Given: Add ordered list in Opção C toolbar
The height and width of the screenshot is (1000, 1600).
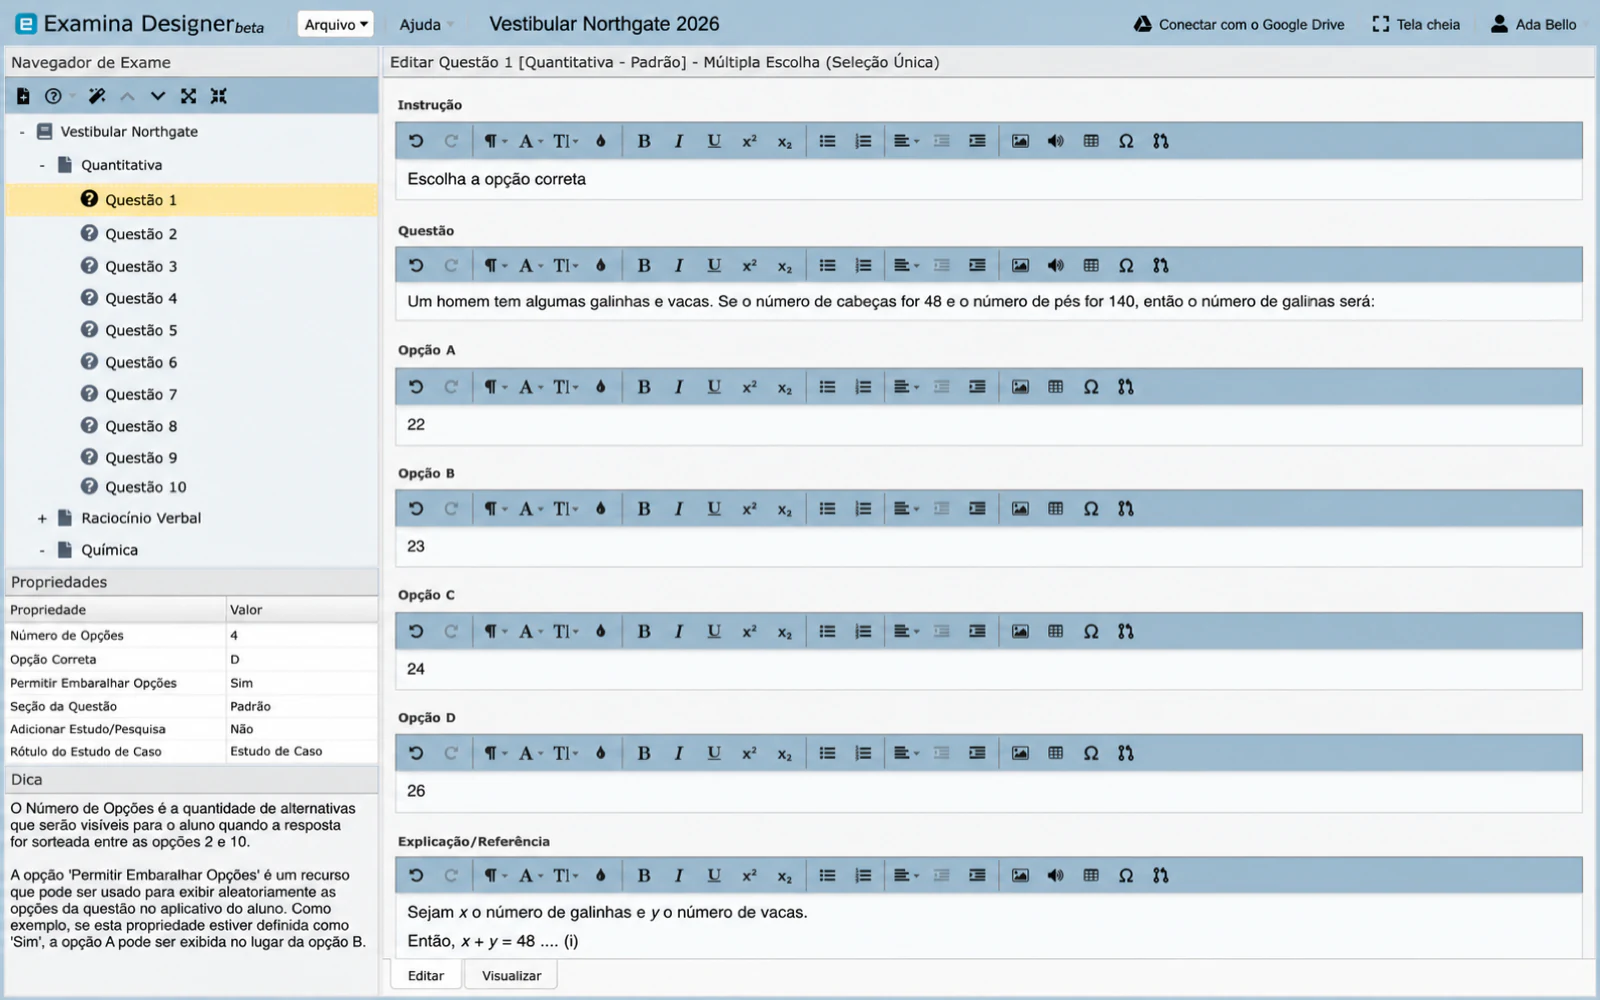Looking at the screenshot, I should tap(863, 631).
